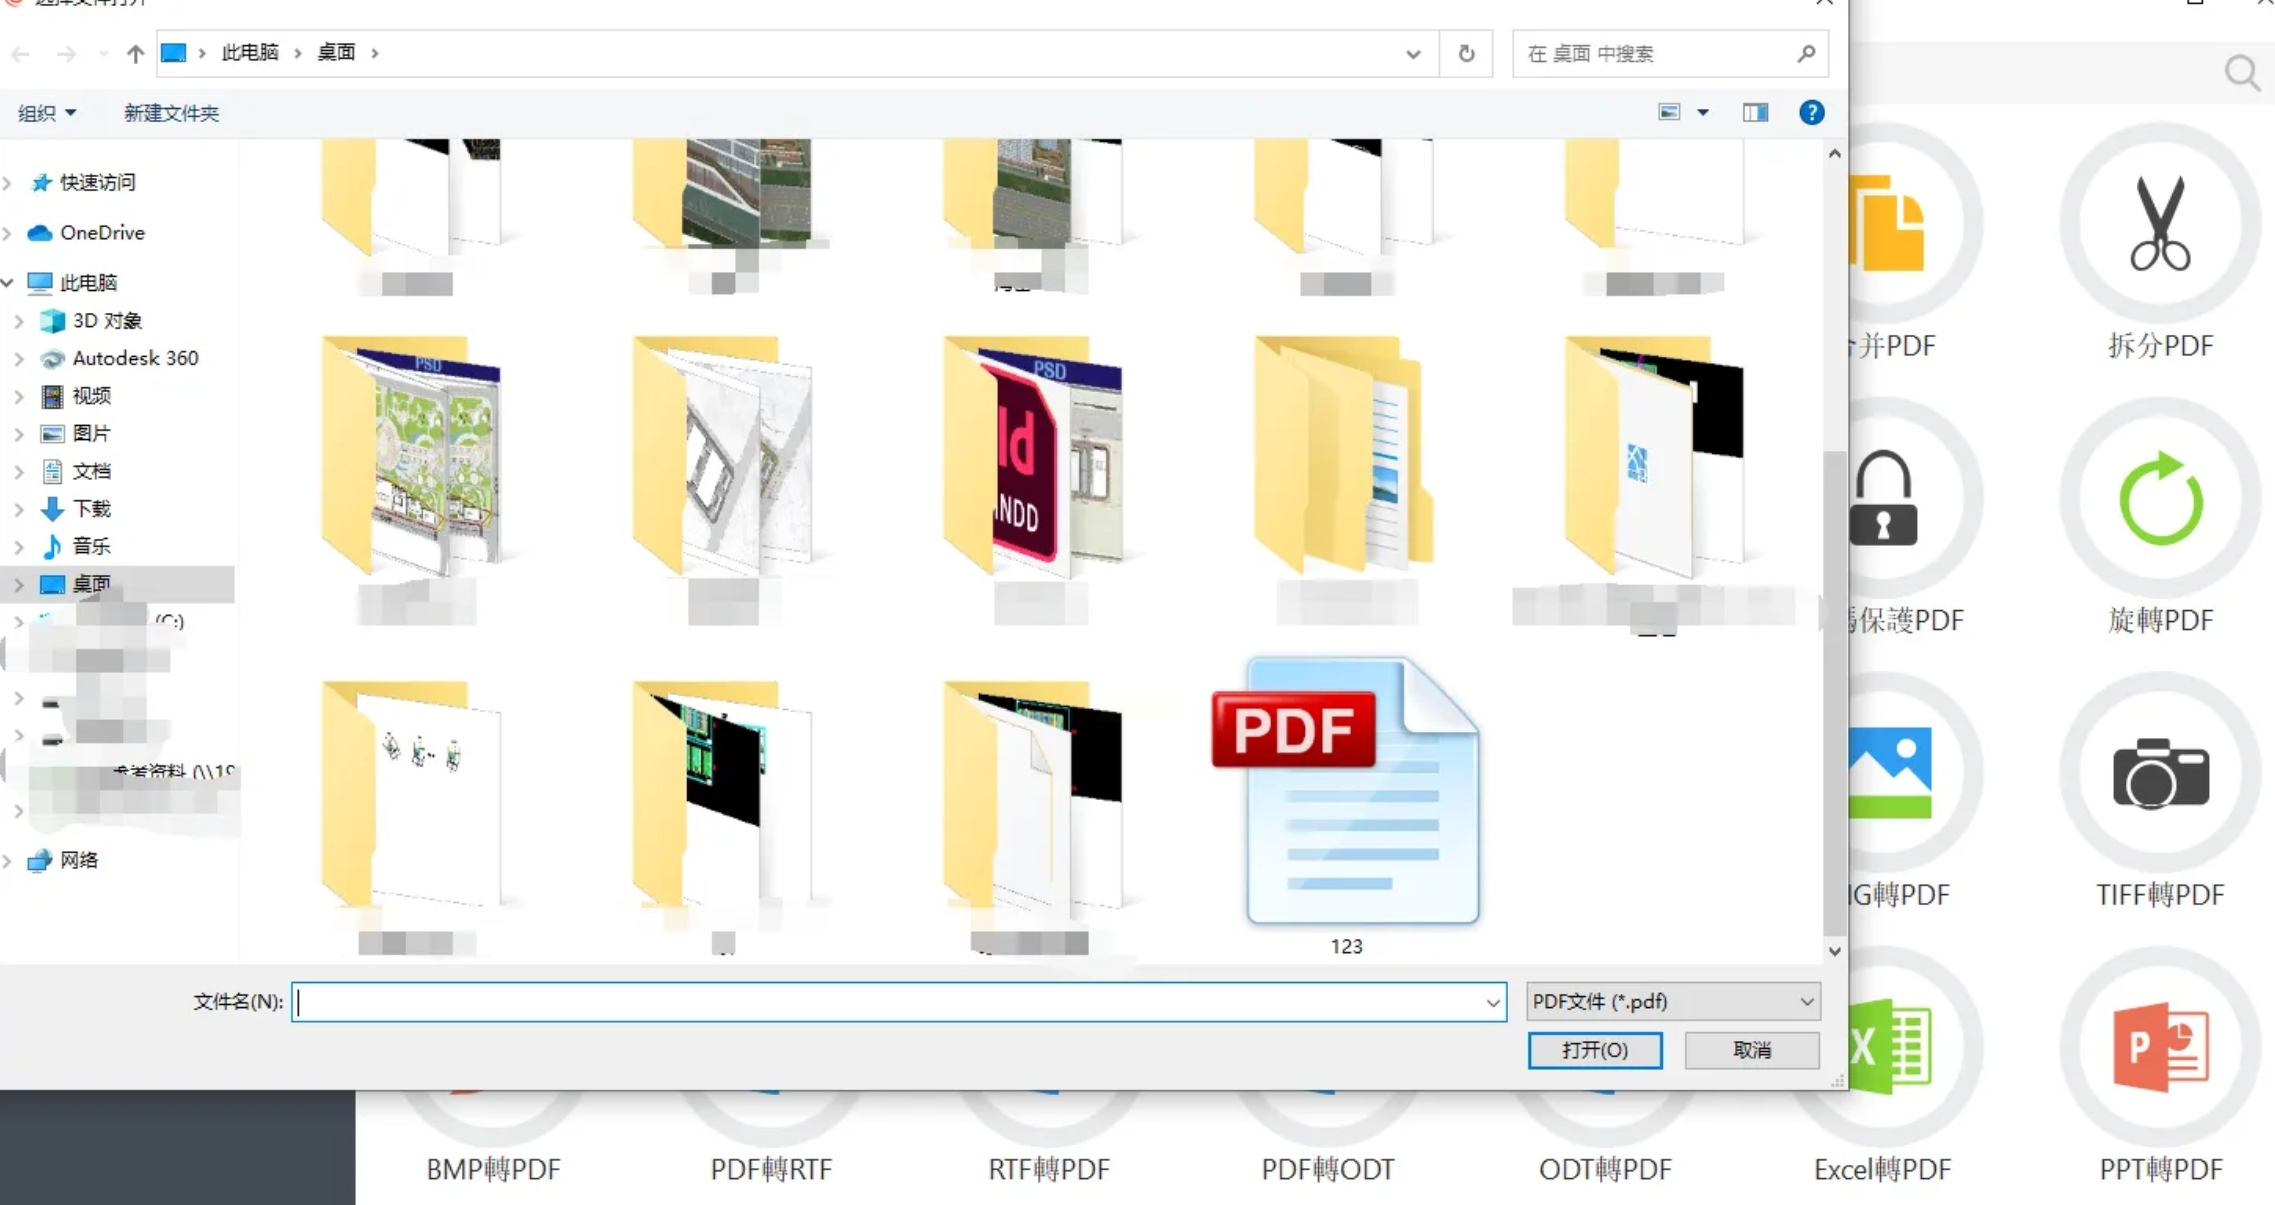Open the 组织 menu

47,113
